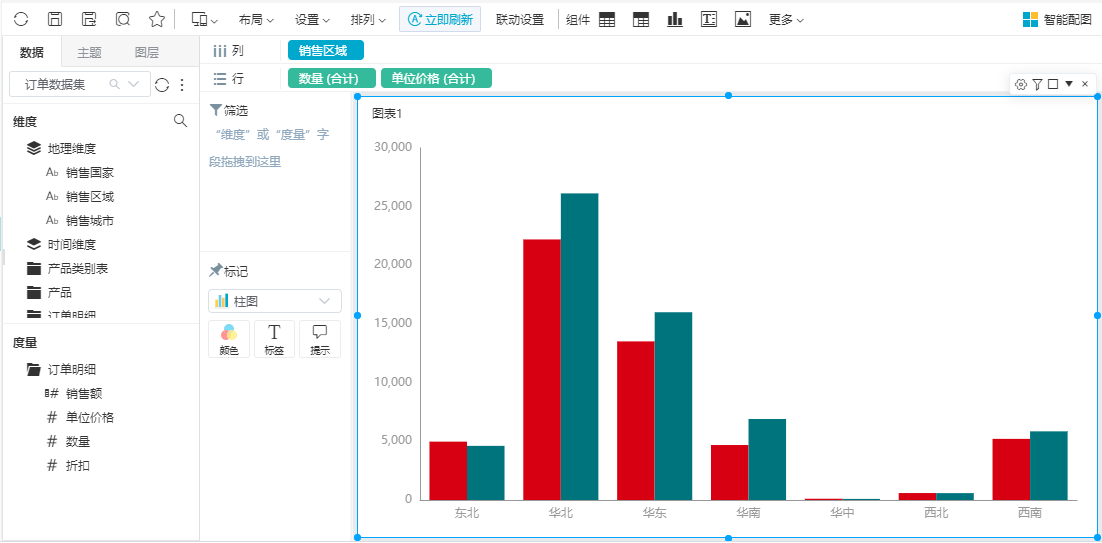Screen dimensions: 1102x543
Task: Select the 单位价格 measure in tree
Action: coord(90,417)
